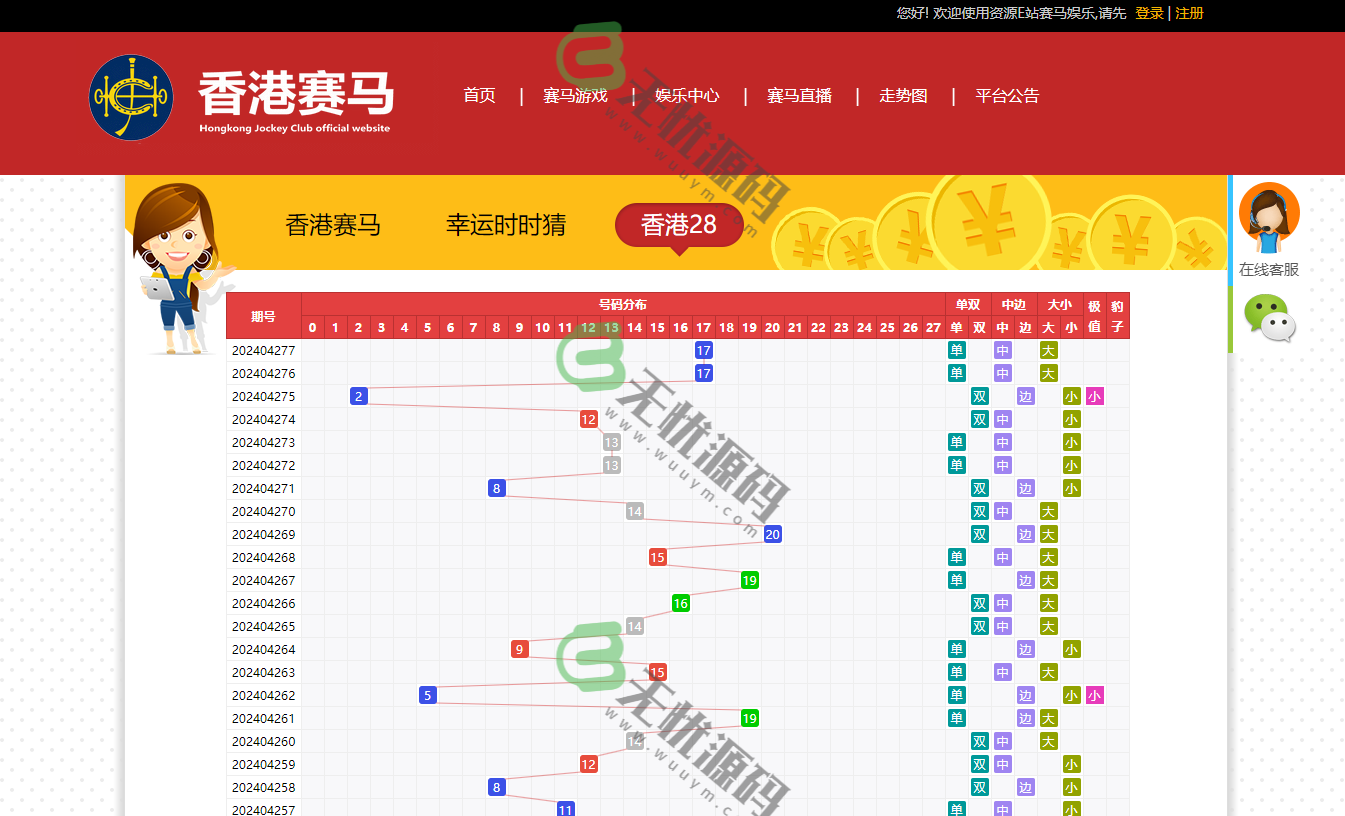Click the green 19 badge in row 202404261

coord(749,718)
